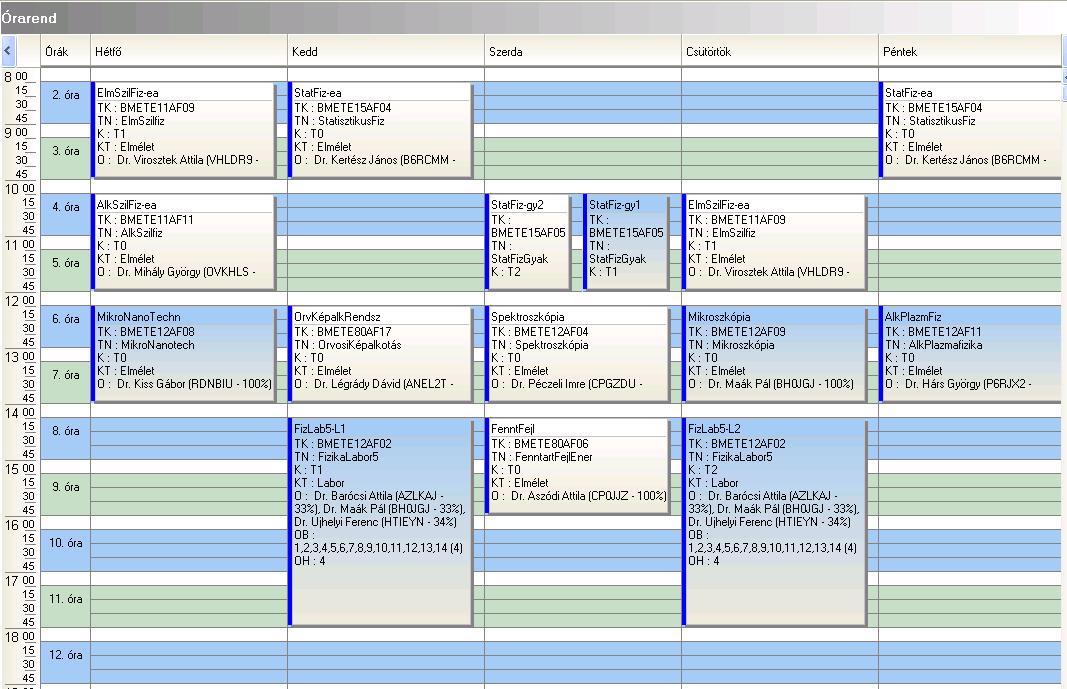Viewport: 1067px width, 689px height.
Task: Open Monday ElmSzilFiz-ea lecture block
Action: pos(184,130)
